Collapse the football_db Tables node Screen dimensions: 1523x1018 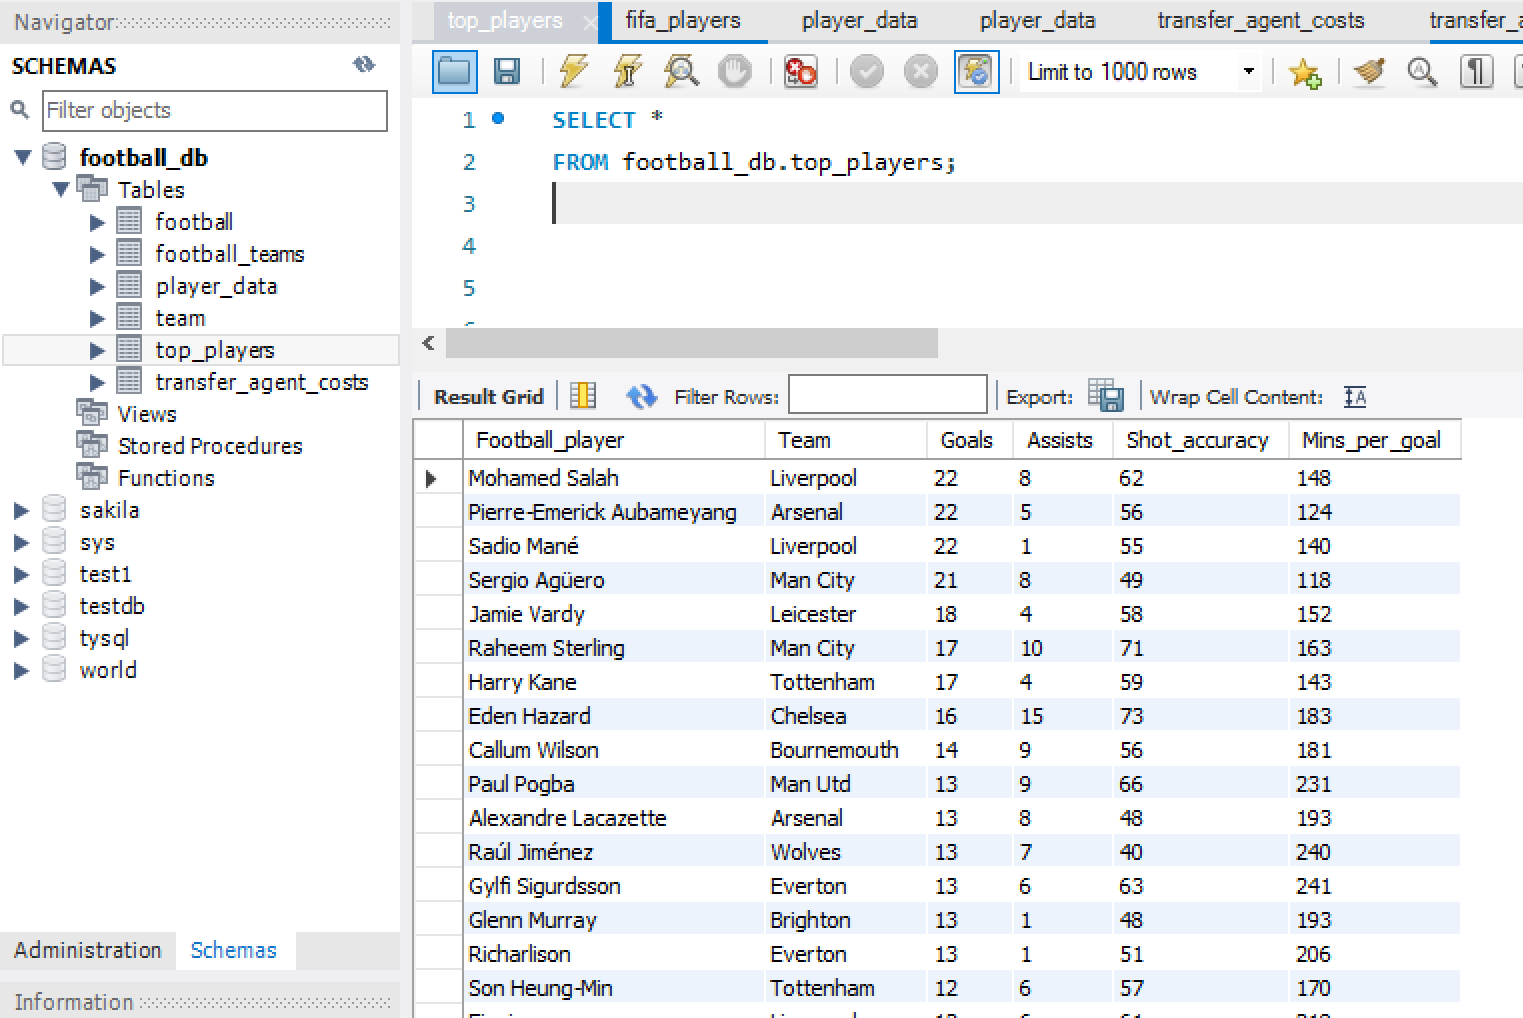pyautogui.click(x=61, y=189)
